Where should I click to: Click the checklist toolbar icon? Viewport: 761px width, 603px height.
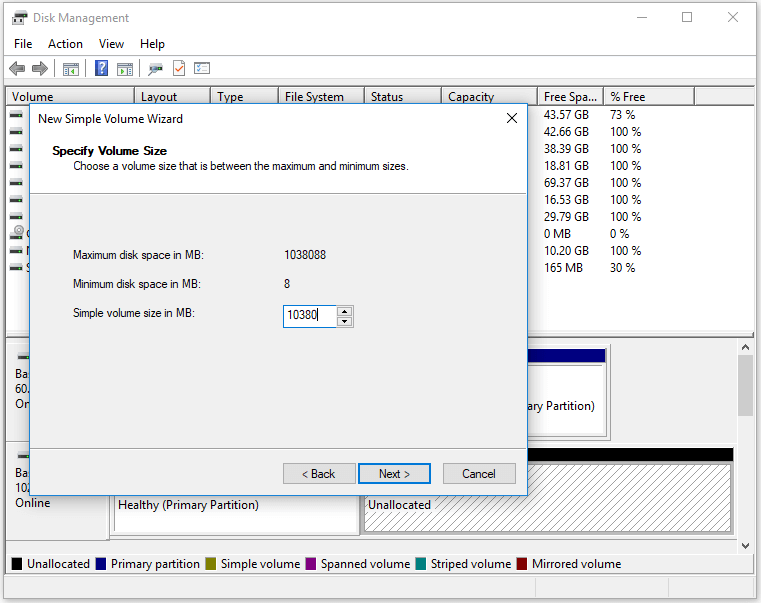202,69
